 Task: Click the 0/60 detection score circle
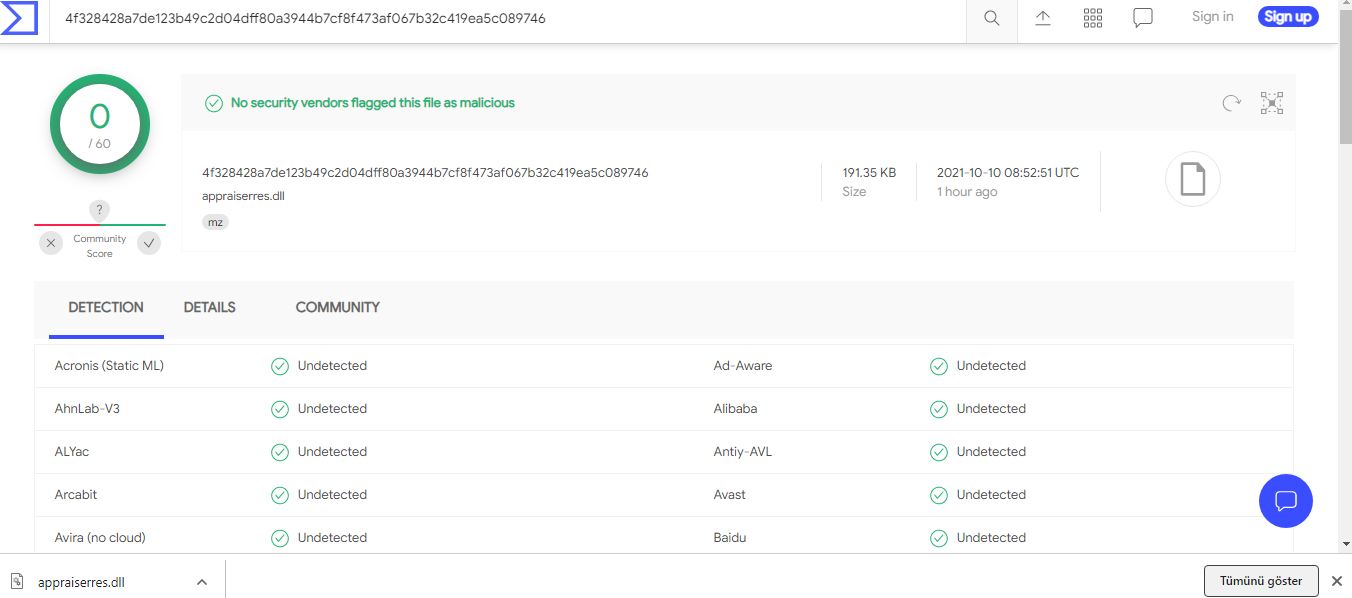(x=99, y=124)
